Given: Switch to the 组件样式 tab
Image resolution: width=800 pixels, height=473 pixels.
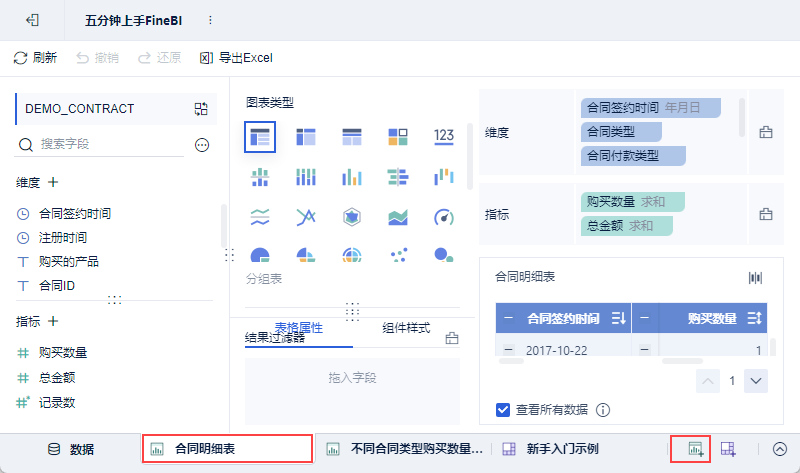Looking at the screenshot, I should tap(406, 328).
